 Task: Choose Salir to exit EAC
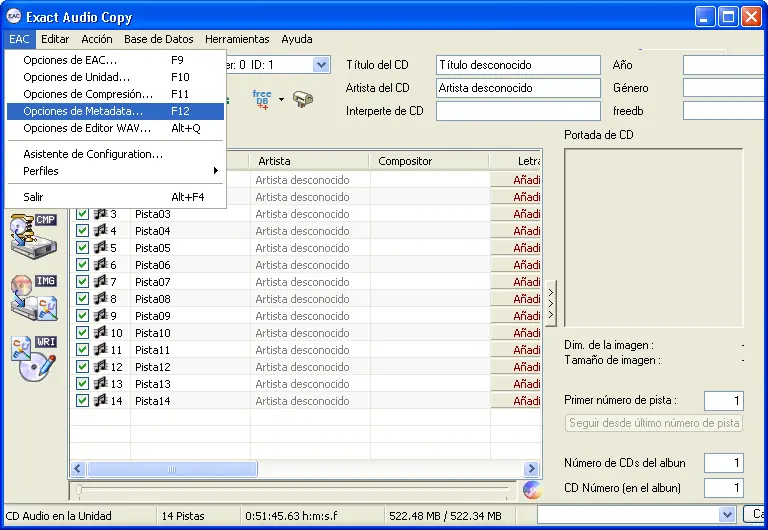click(x=116, y=197)
